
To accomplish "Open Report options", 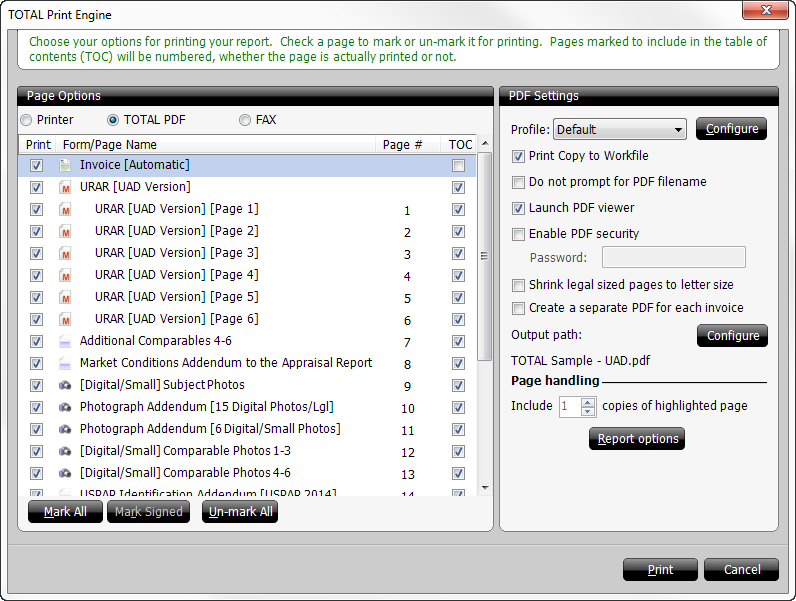I will coord(637,439).
